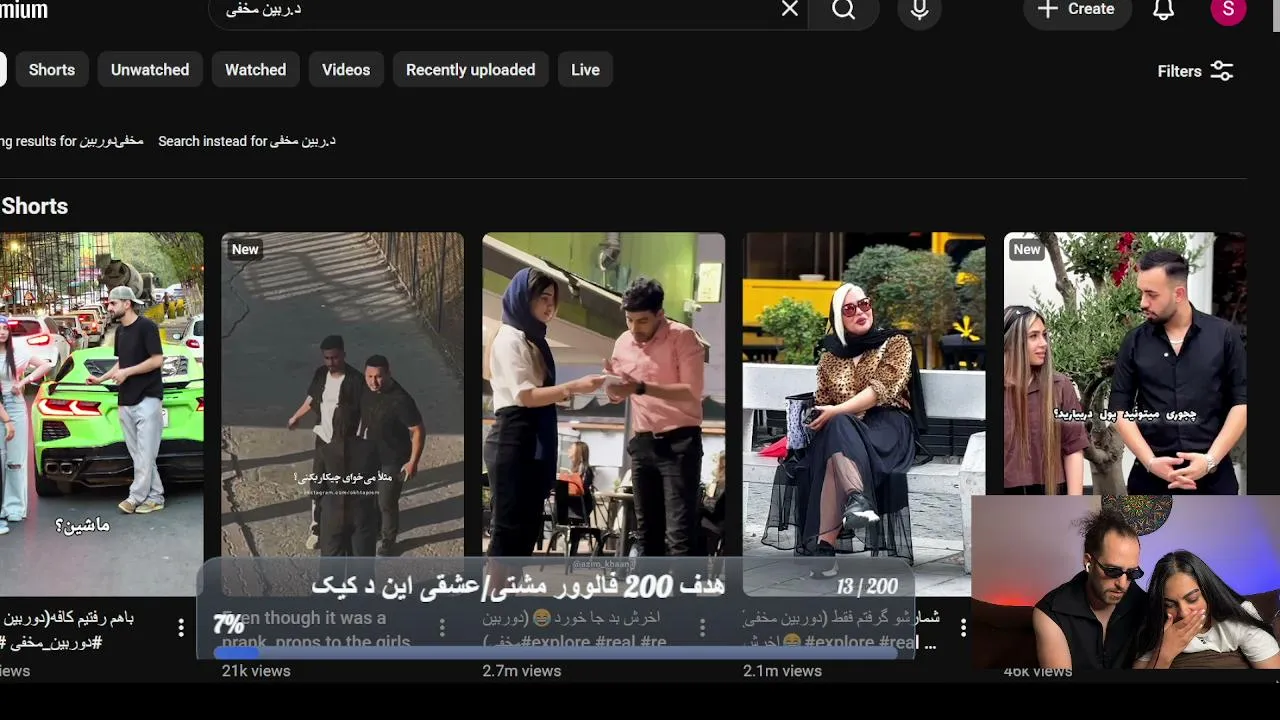
Task: Open the notifications bell
Action: pos(1164,10)
